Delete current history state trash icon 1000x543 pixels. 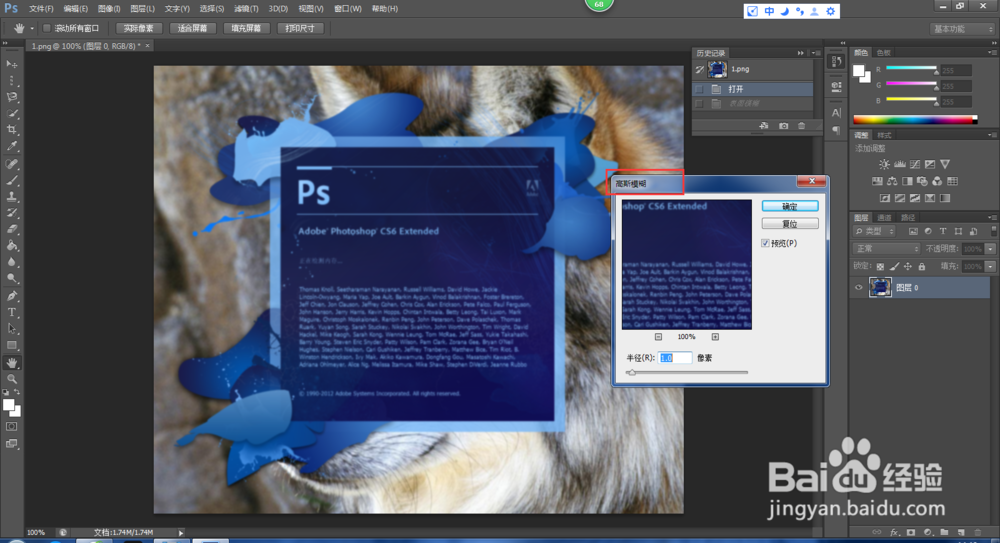click(802, 126)
